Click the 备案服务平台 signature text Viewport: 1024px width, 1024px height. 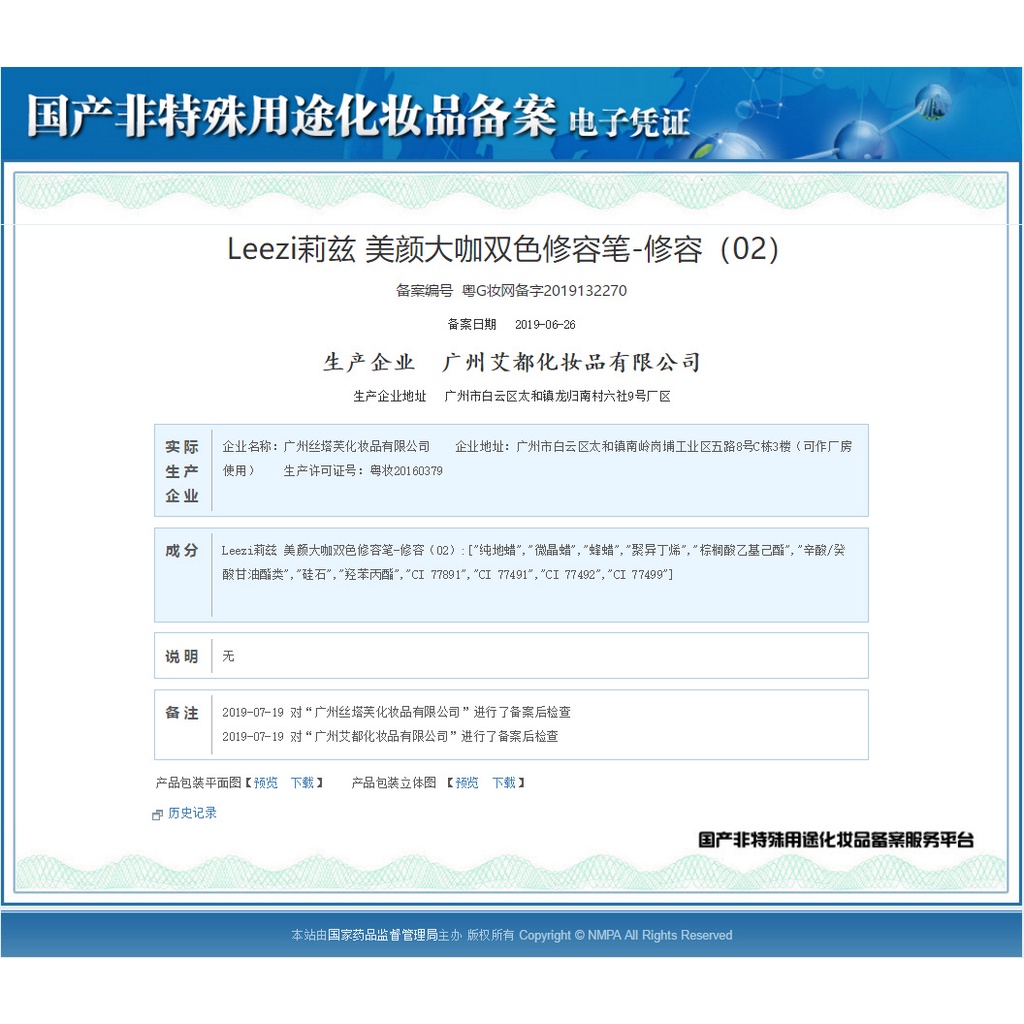coord(835,840)
